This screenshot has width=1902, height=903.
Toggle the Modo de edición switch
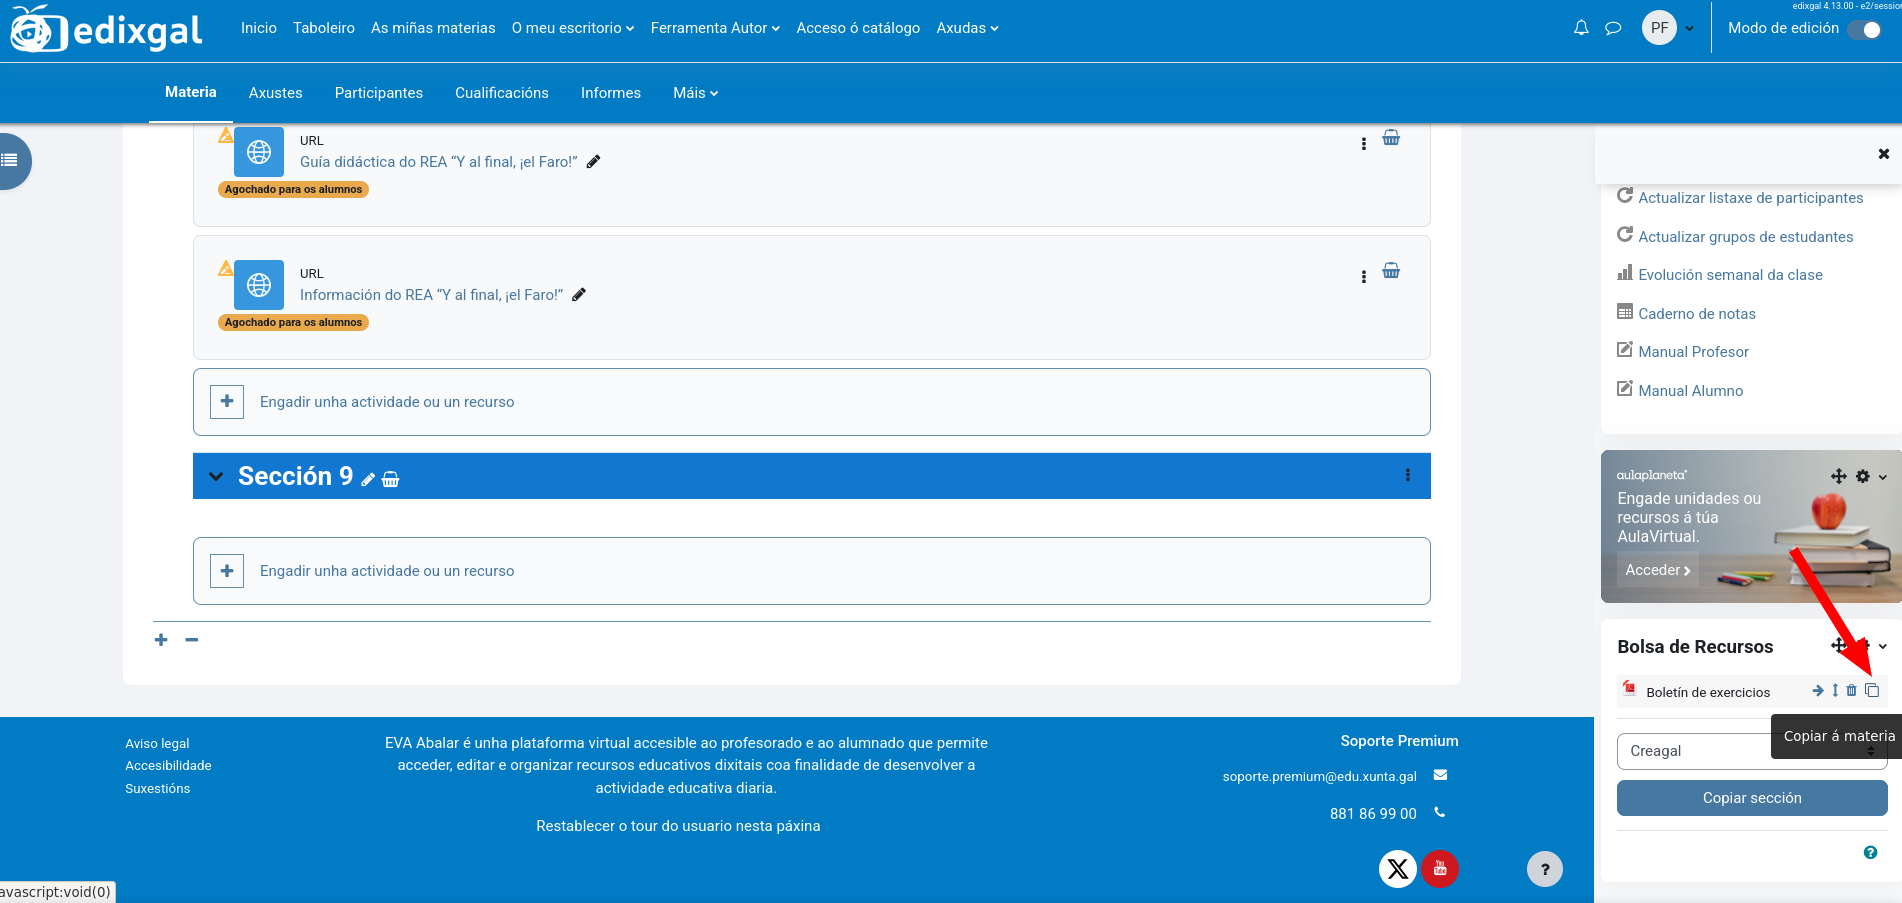(x=1864, y=29)
